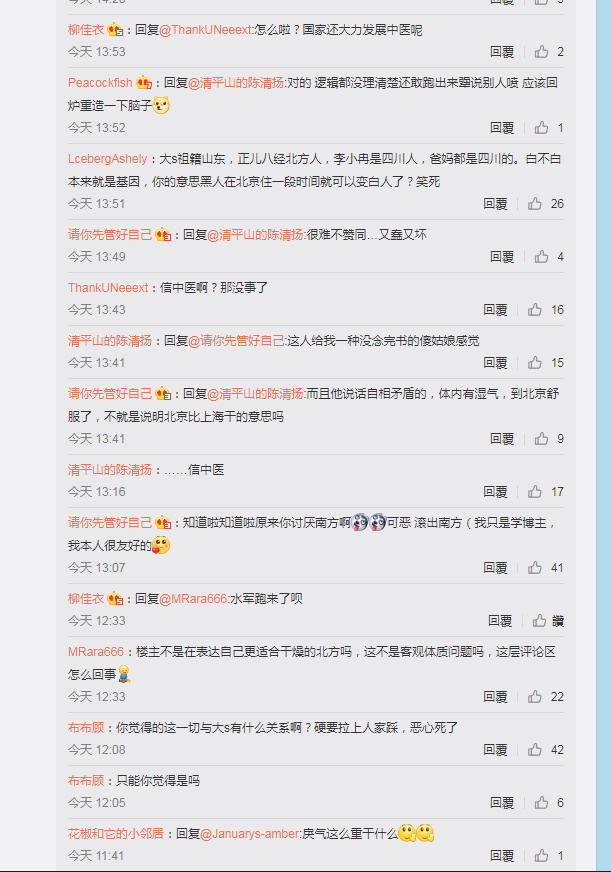Screen dimensions: 611x872
Task: Reply to 清平山的陈清扬's 13:41 comment
Action: coord(495,363)
